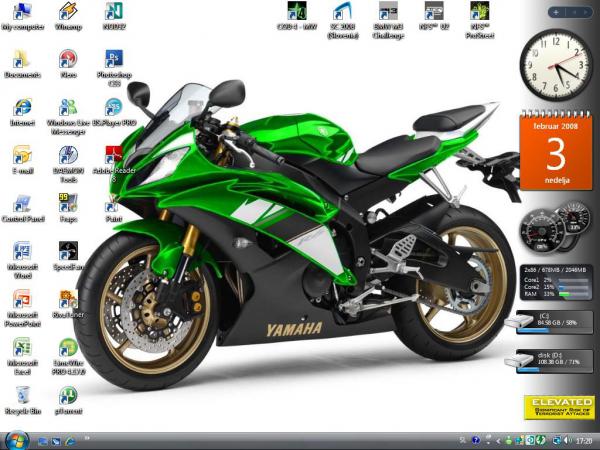The image size is (600, 450).
Task: Open the Photoshop CS3 shortcut
Action: tap(114, 61)
